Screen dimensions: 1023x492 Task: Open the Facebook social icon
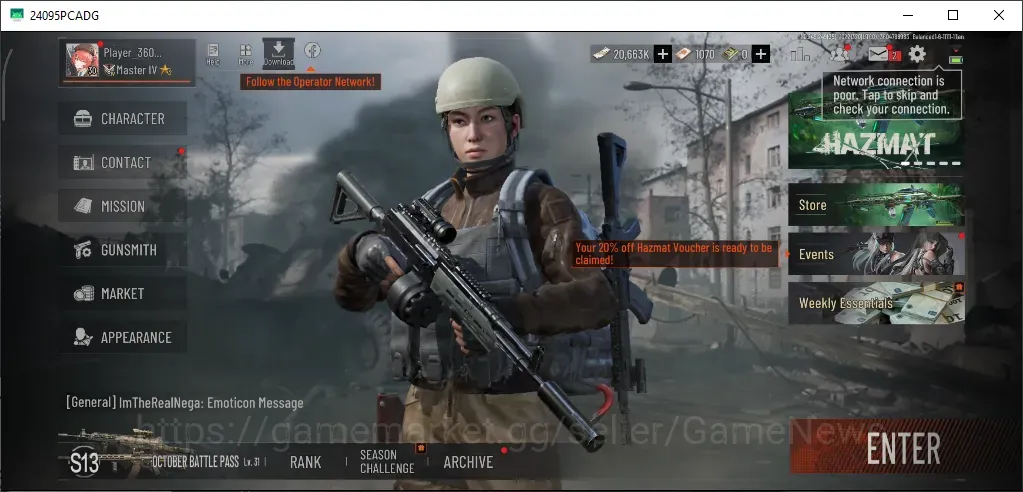click(312, 50)
